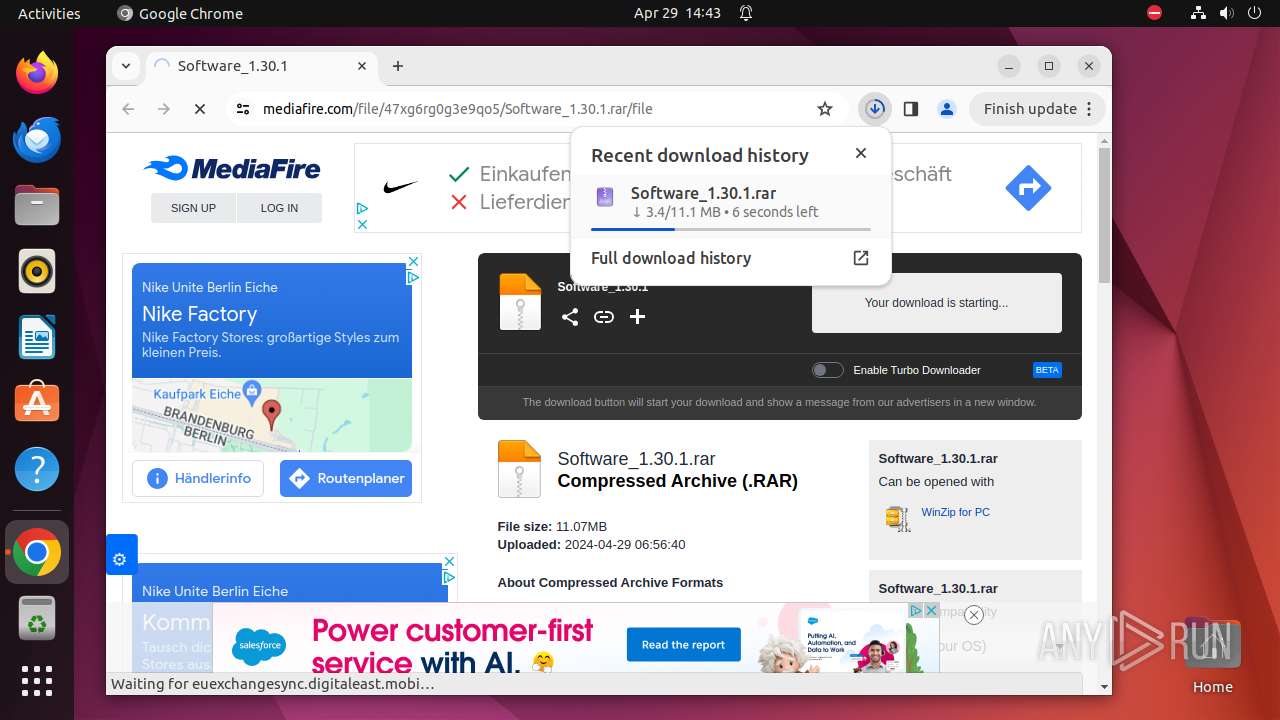Open system network status icon
The width and height of the screenshot is (1280, 720).
point(1198,13)
